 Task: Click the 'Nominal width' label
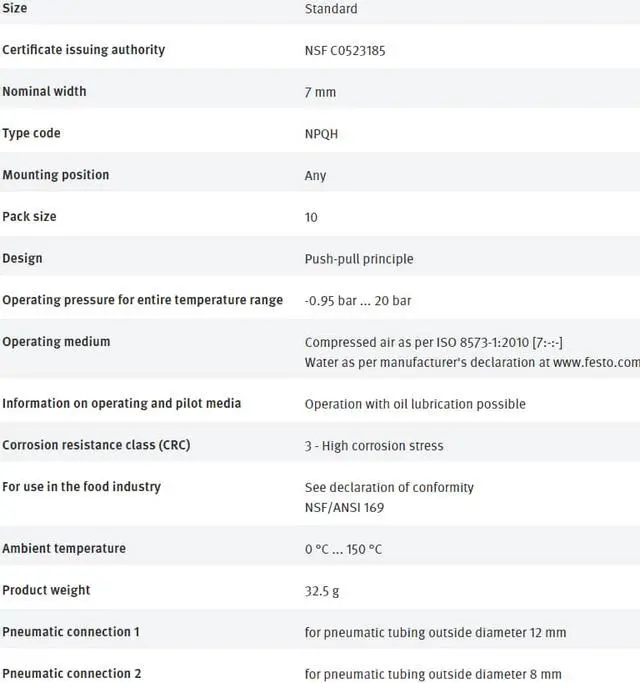(44, 91)
